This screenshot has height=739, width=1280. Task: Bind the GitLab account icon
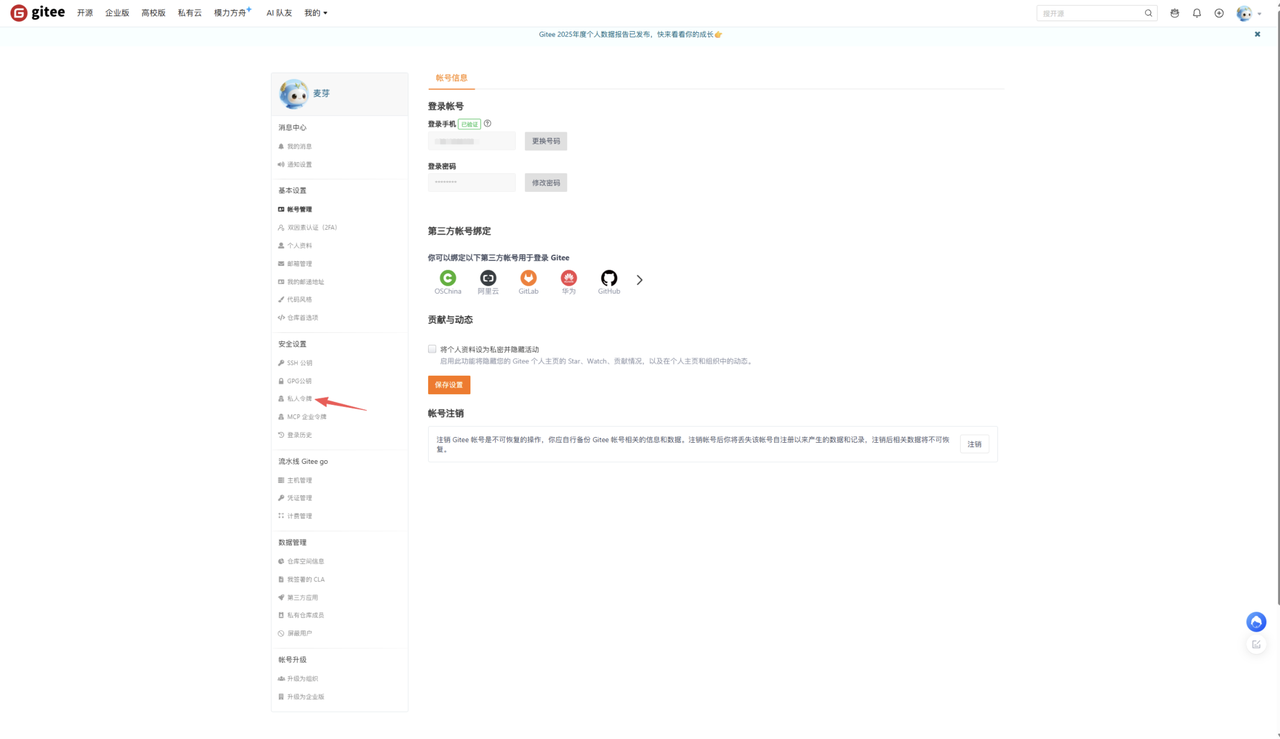(x=528, y=278)
